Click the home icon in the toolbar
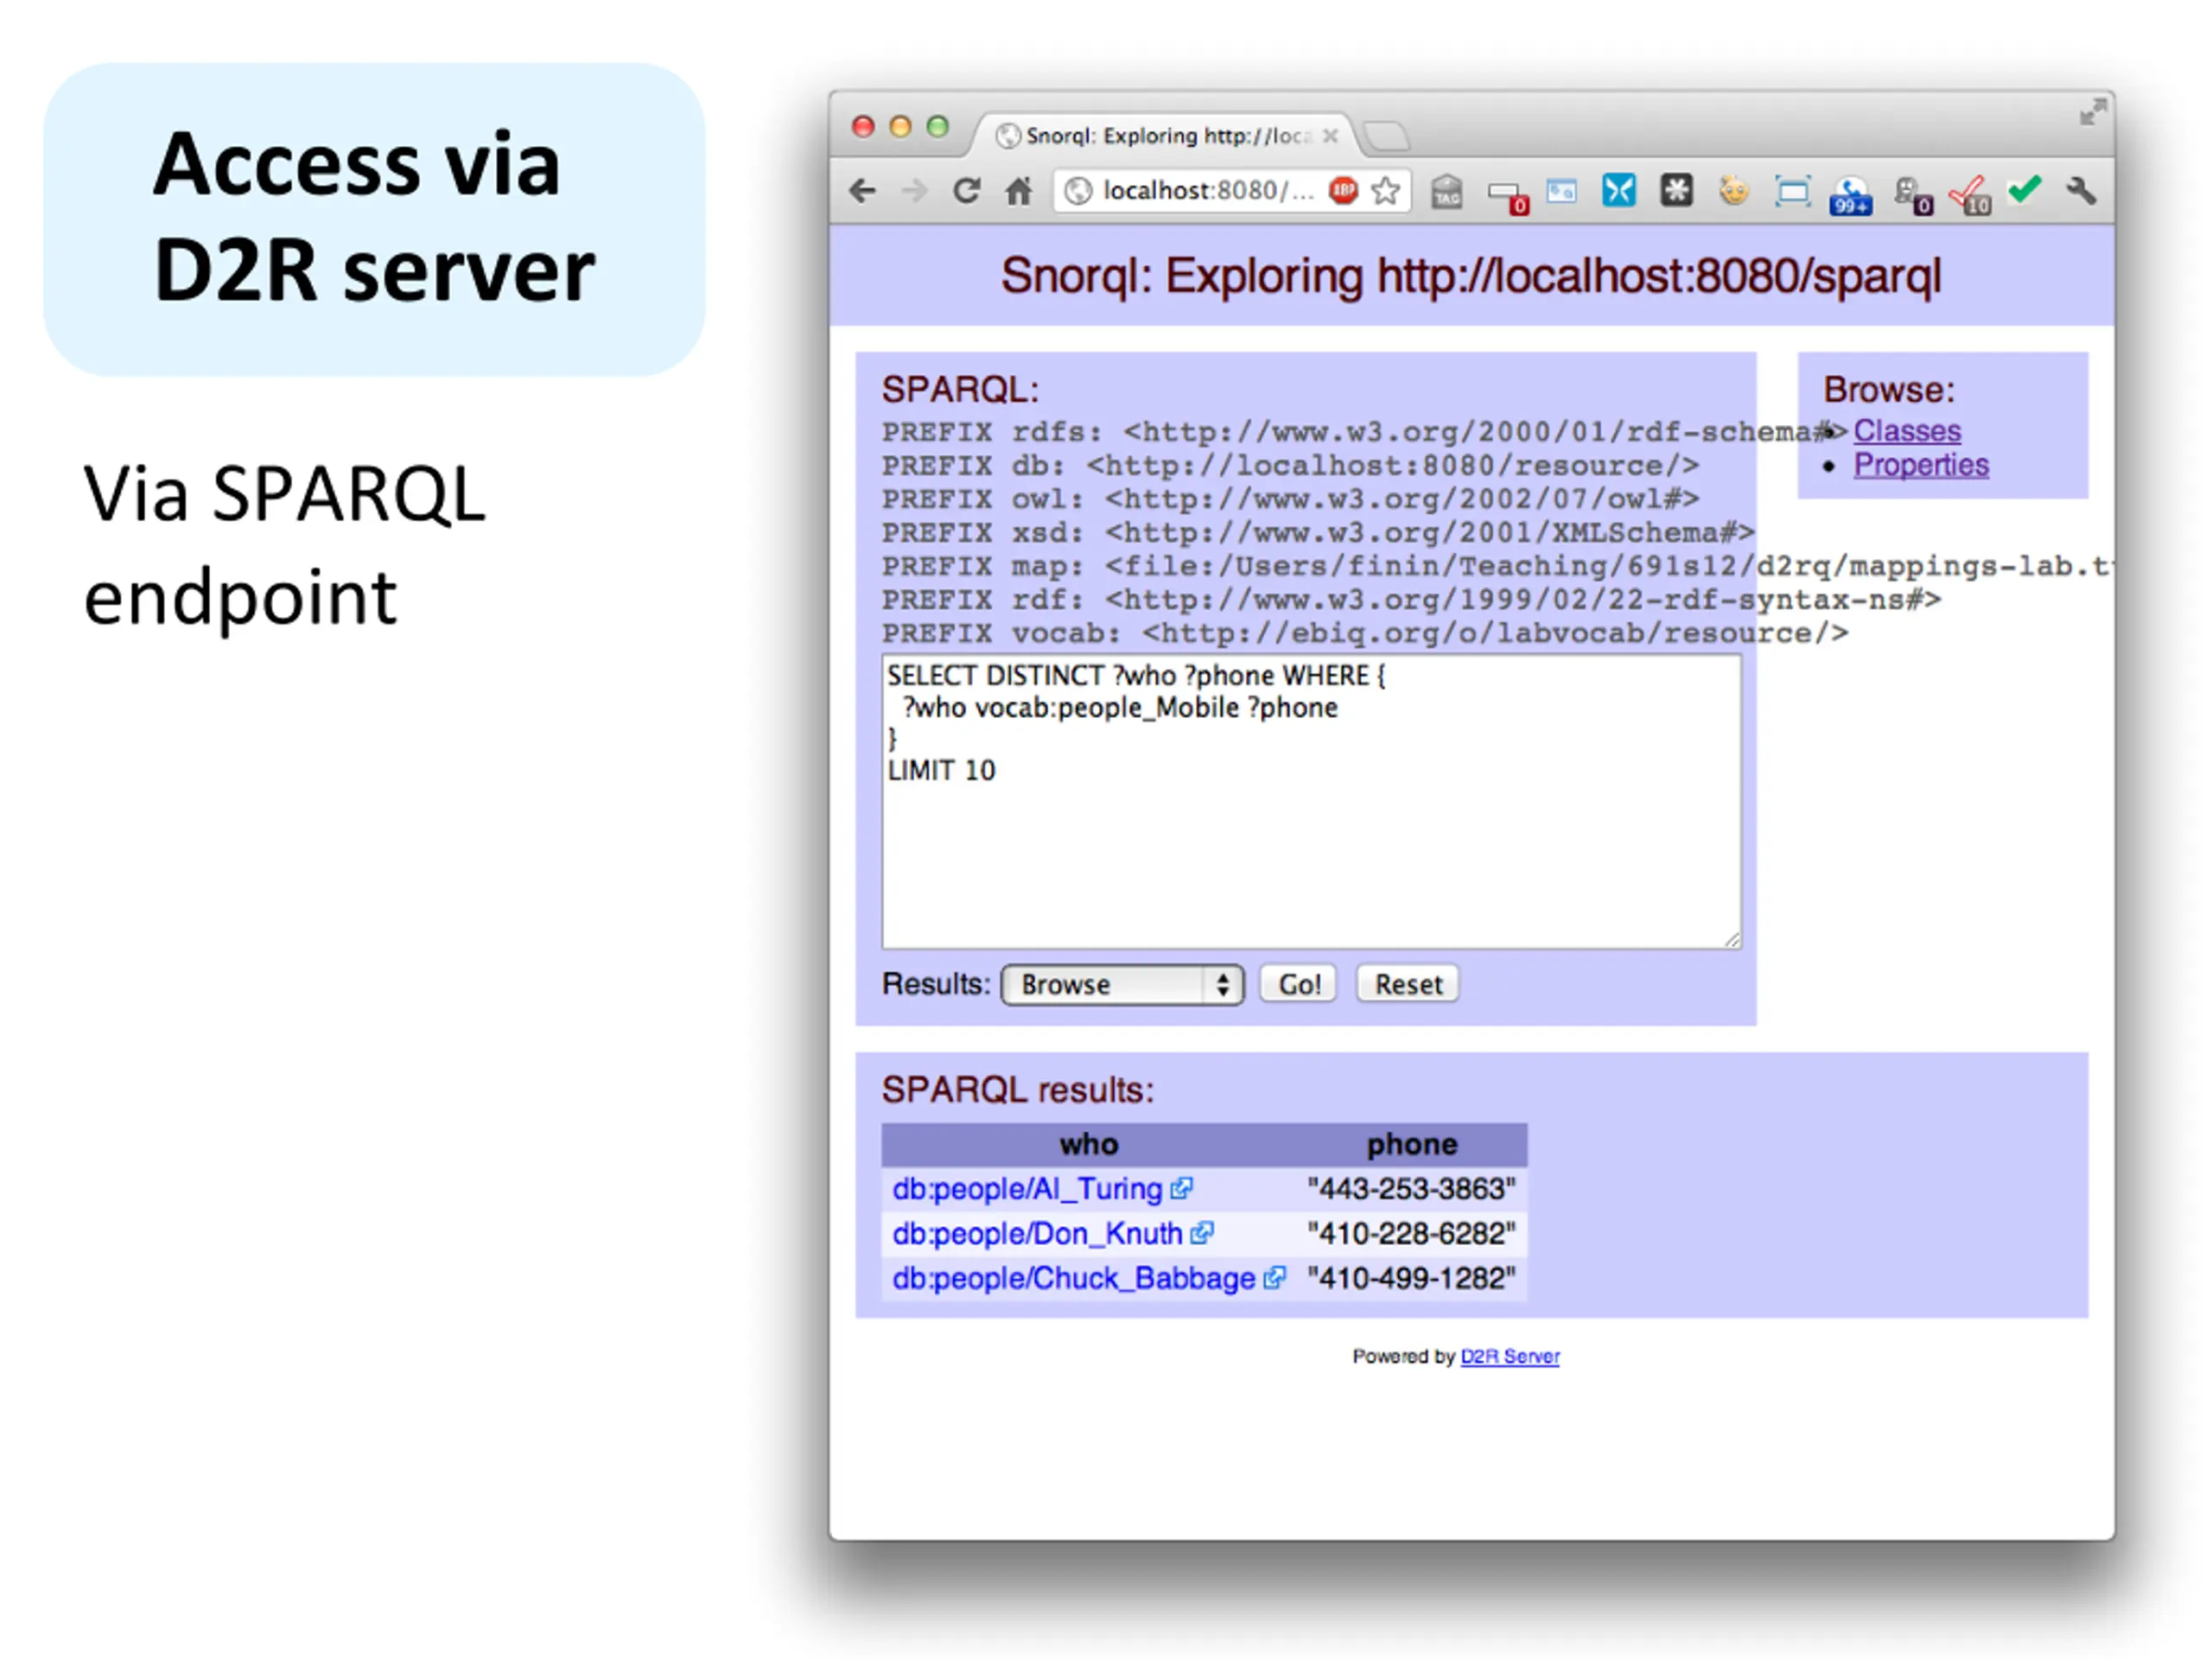This screenshot has height=1659, width=2212. [x=1018, y=191]
